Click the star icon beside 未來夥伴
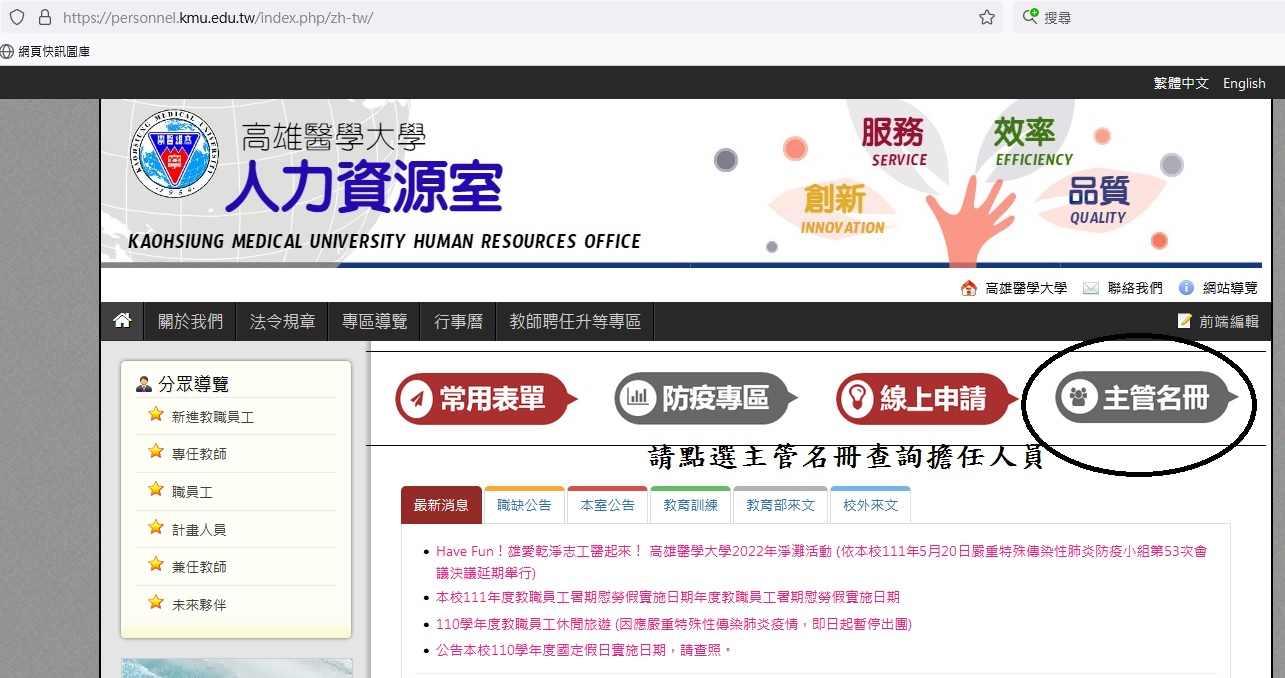 [156, 602]
